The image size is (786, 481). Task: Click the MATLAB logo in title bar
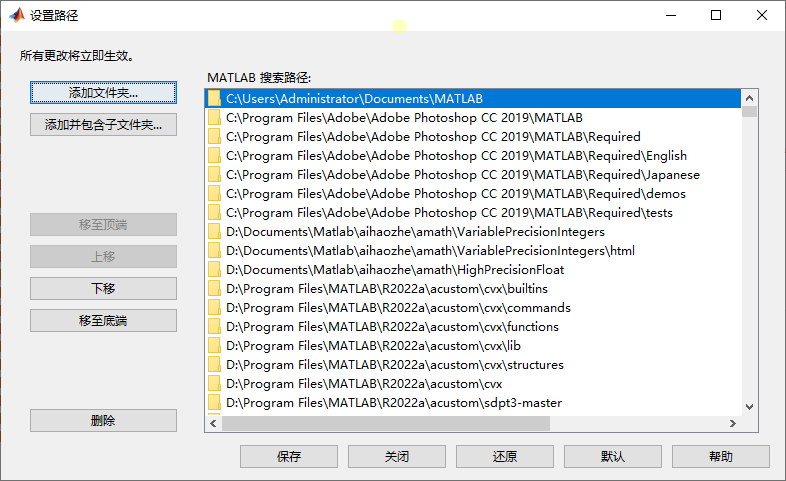(17, 15)
